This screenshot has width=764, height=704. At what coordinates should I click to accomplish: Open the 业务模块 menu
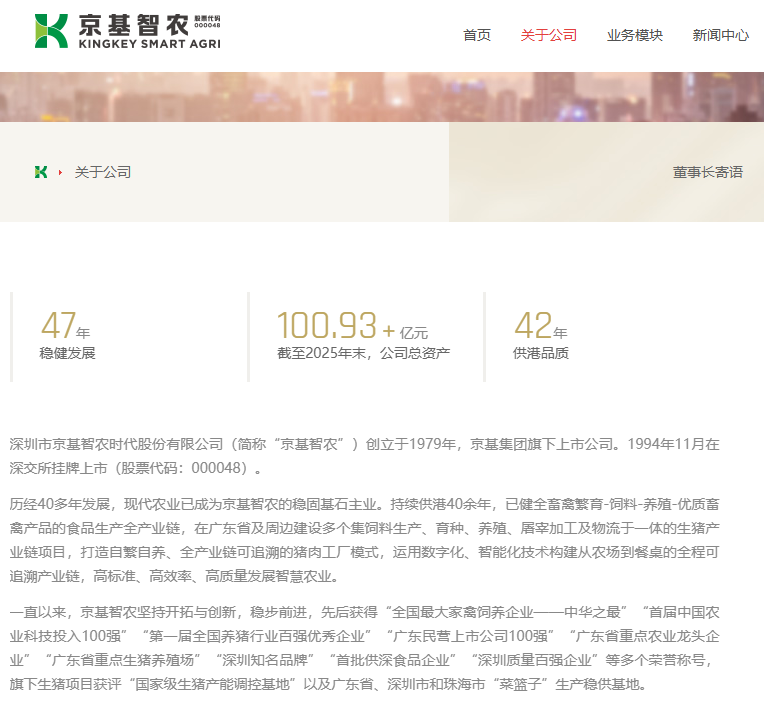[634, 35]
